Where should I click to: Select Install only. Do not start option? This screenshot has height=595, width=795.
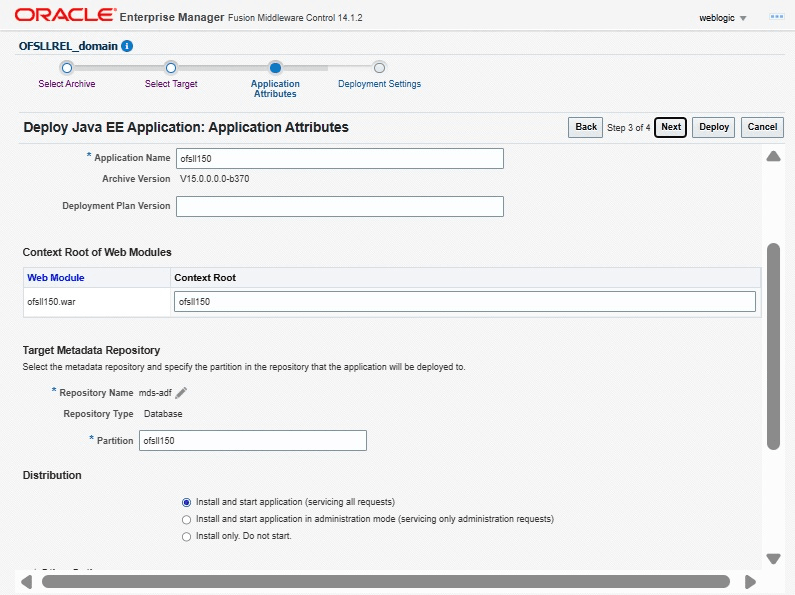click(x=187, y=537)
